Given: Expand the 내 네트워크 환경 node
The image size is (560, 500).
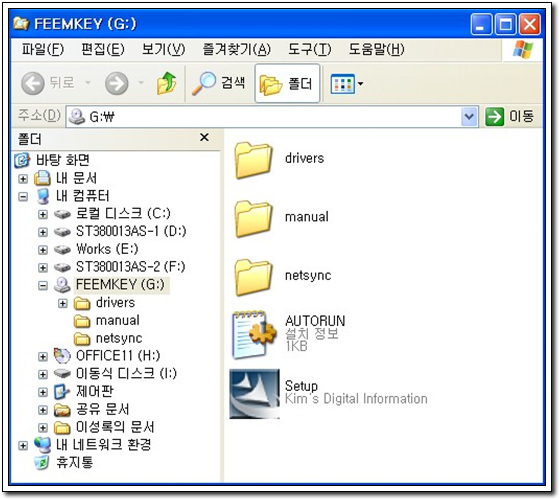Looking at the screenshot, I should click(23, 445).
